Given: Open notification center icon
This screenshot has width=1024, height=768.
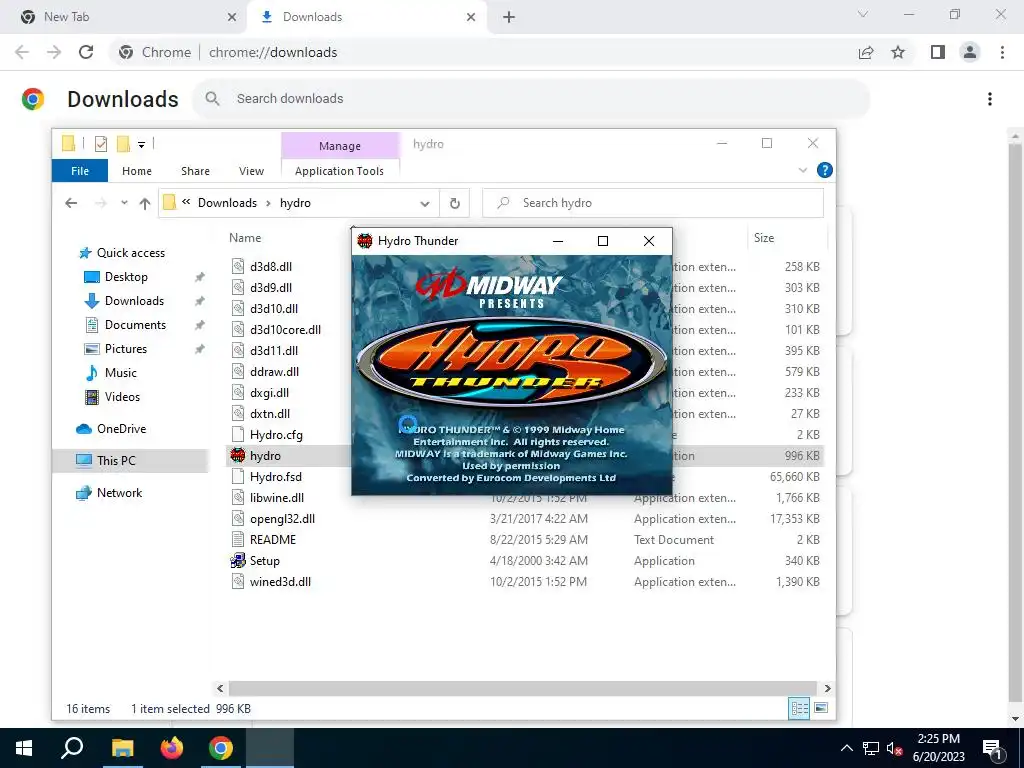Looking at the screenshot, I should pyautogui.click(x=992, y=748).
